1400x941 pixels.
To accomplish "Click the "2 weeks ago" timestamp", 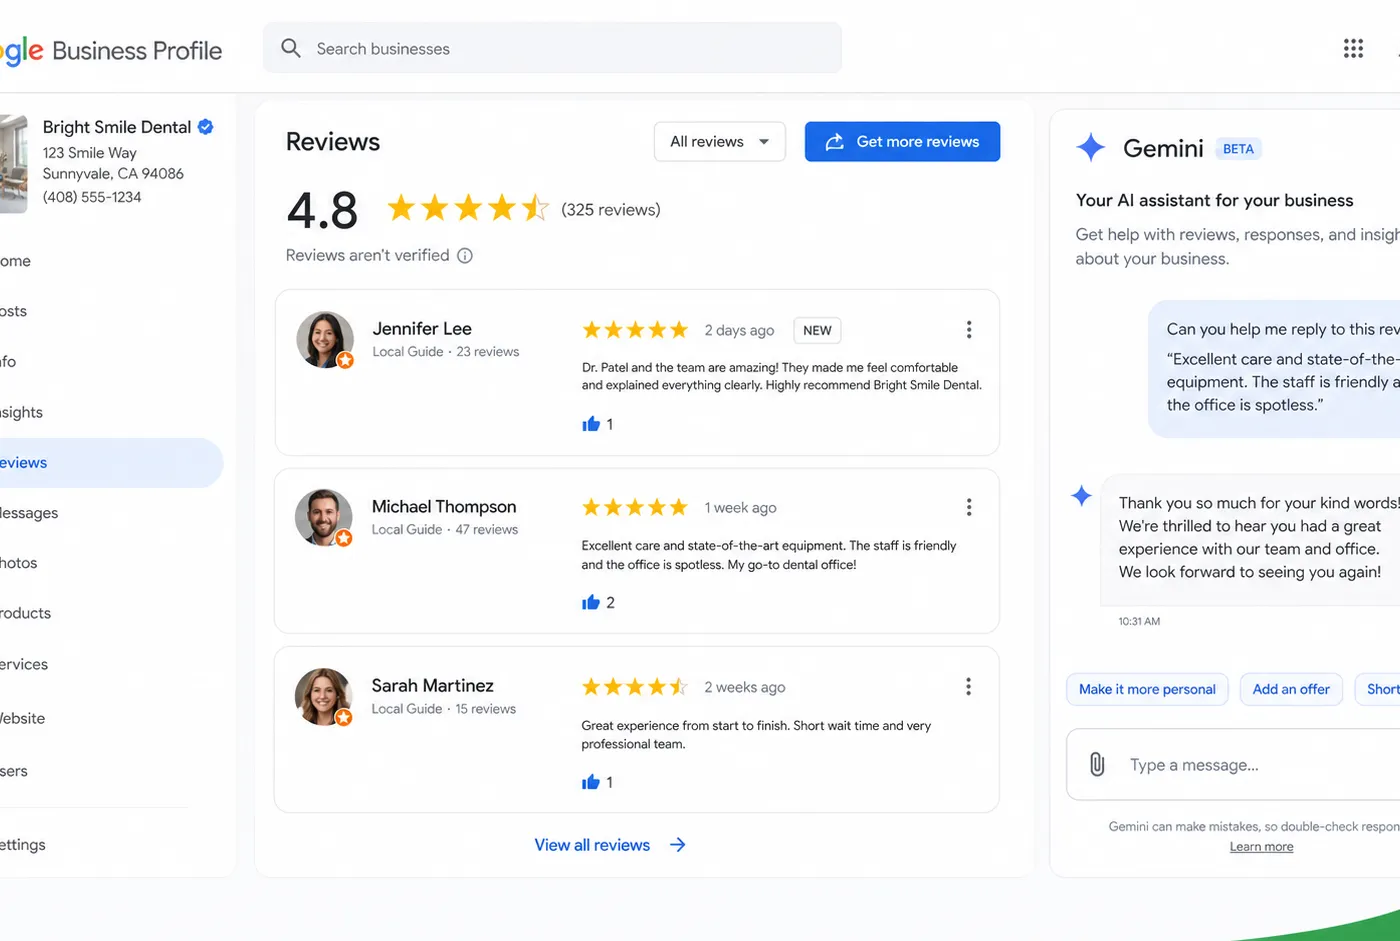I will click(x=745, y=687).
